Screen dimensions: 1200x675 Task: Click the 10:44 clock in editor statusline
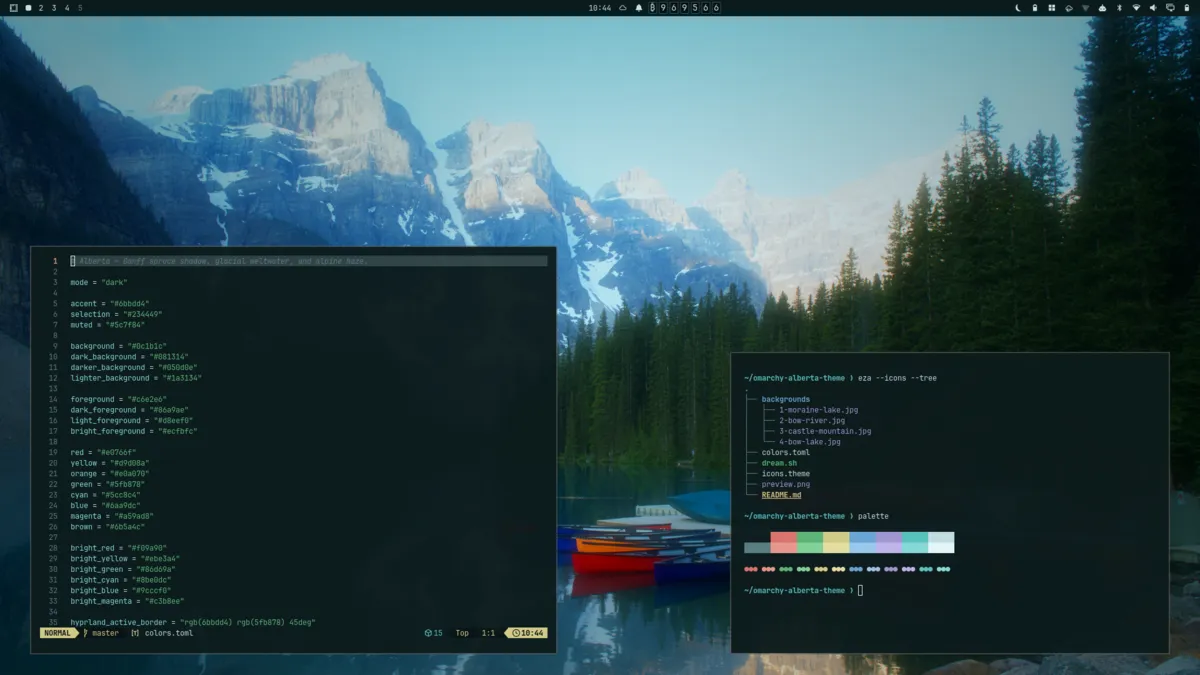click(x=527, y=633)
